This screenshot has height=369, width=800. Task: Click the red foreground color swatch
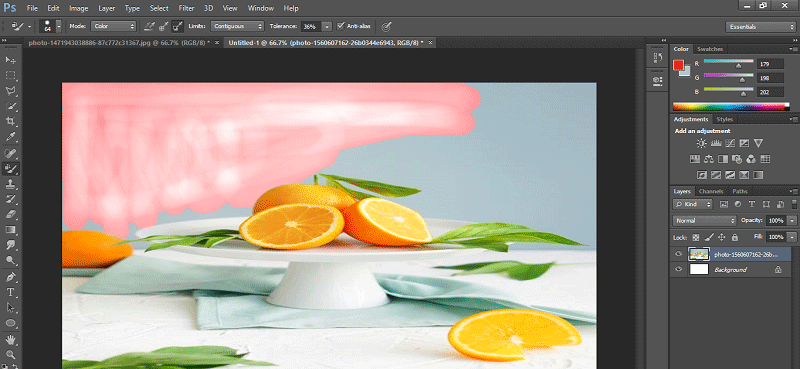point(678,65)
